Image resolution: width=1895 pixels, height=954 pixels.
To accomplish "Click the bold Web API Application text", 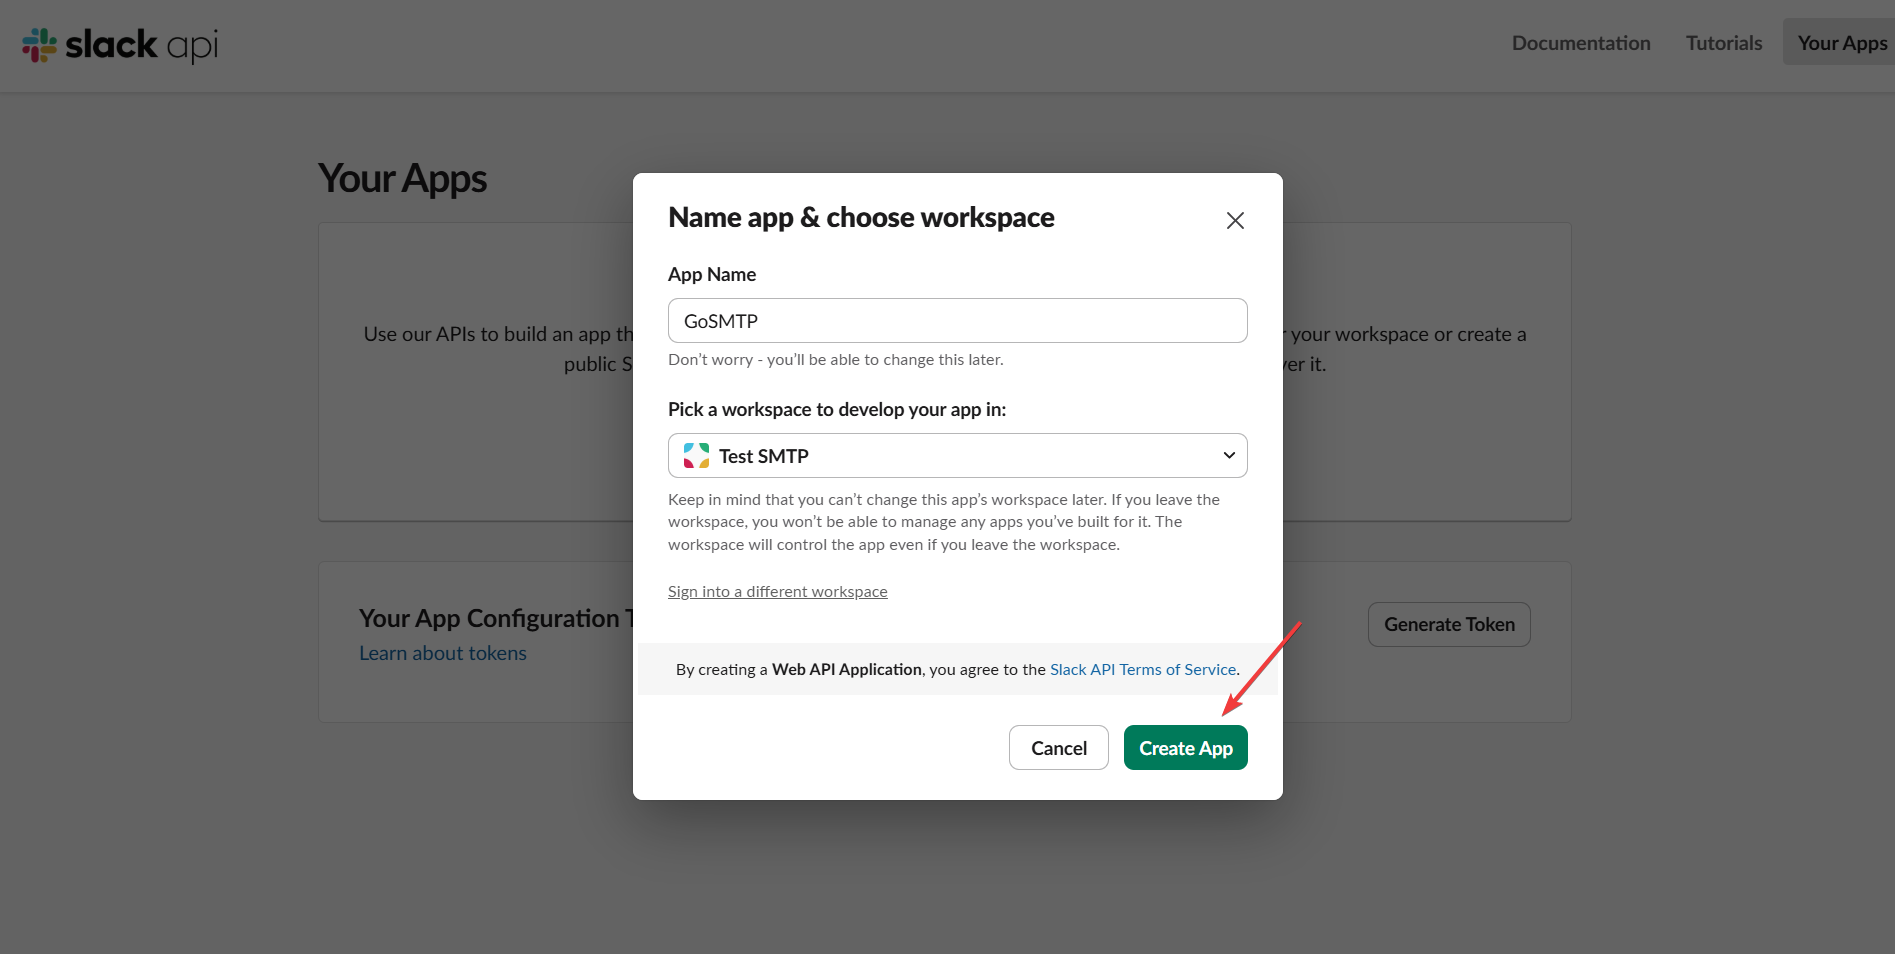I will [x=846, y=669].
